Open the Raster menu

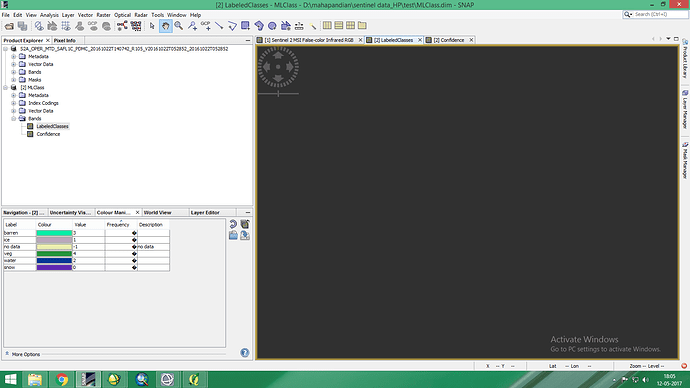pos(103,15)
